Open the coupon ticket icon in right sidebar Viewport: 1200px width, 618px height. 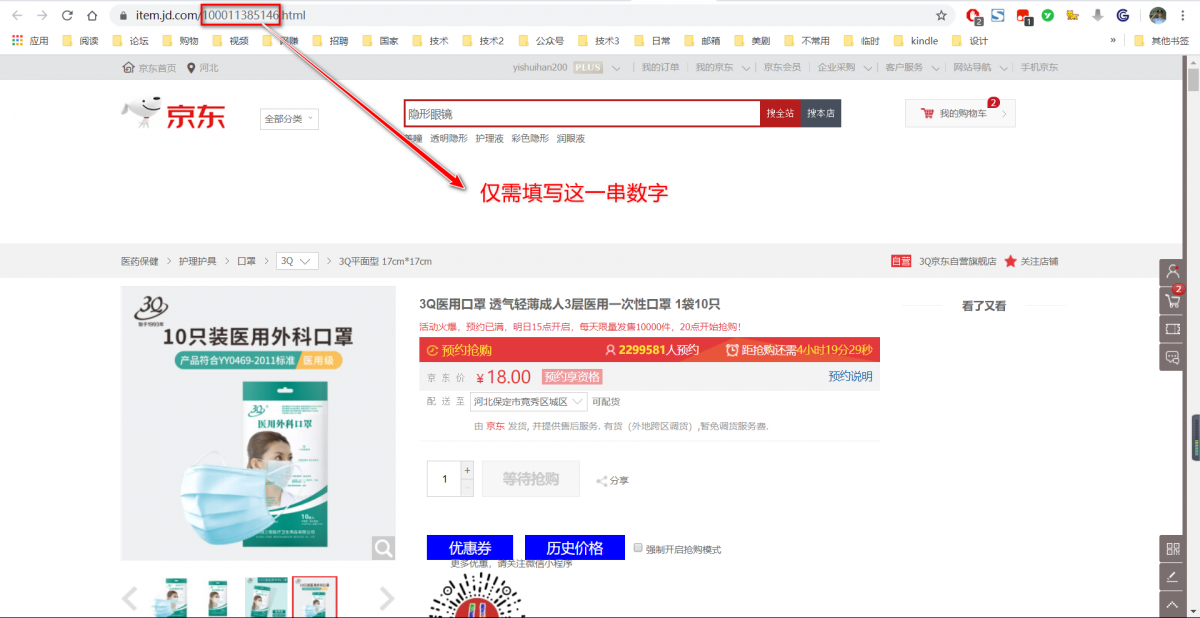pyautogui.click(x=1172, y=328)
